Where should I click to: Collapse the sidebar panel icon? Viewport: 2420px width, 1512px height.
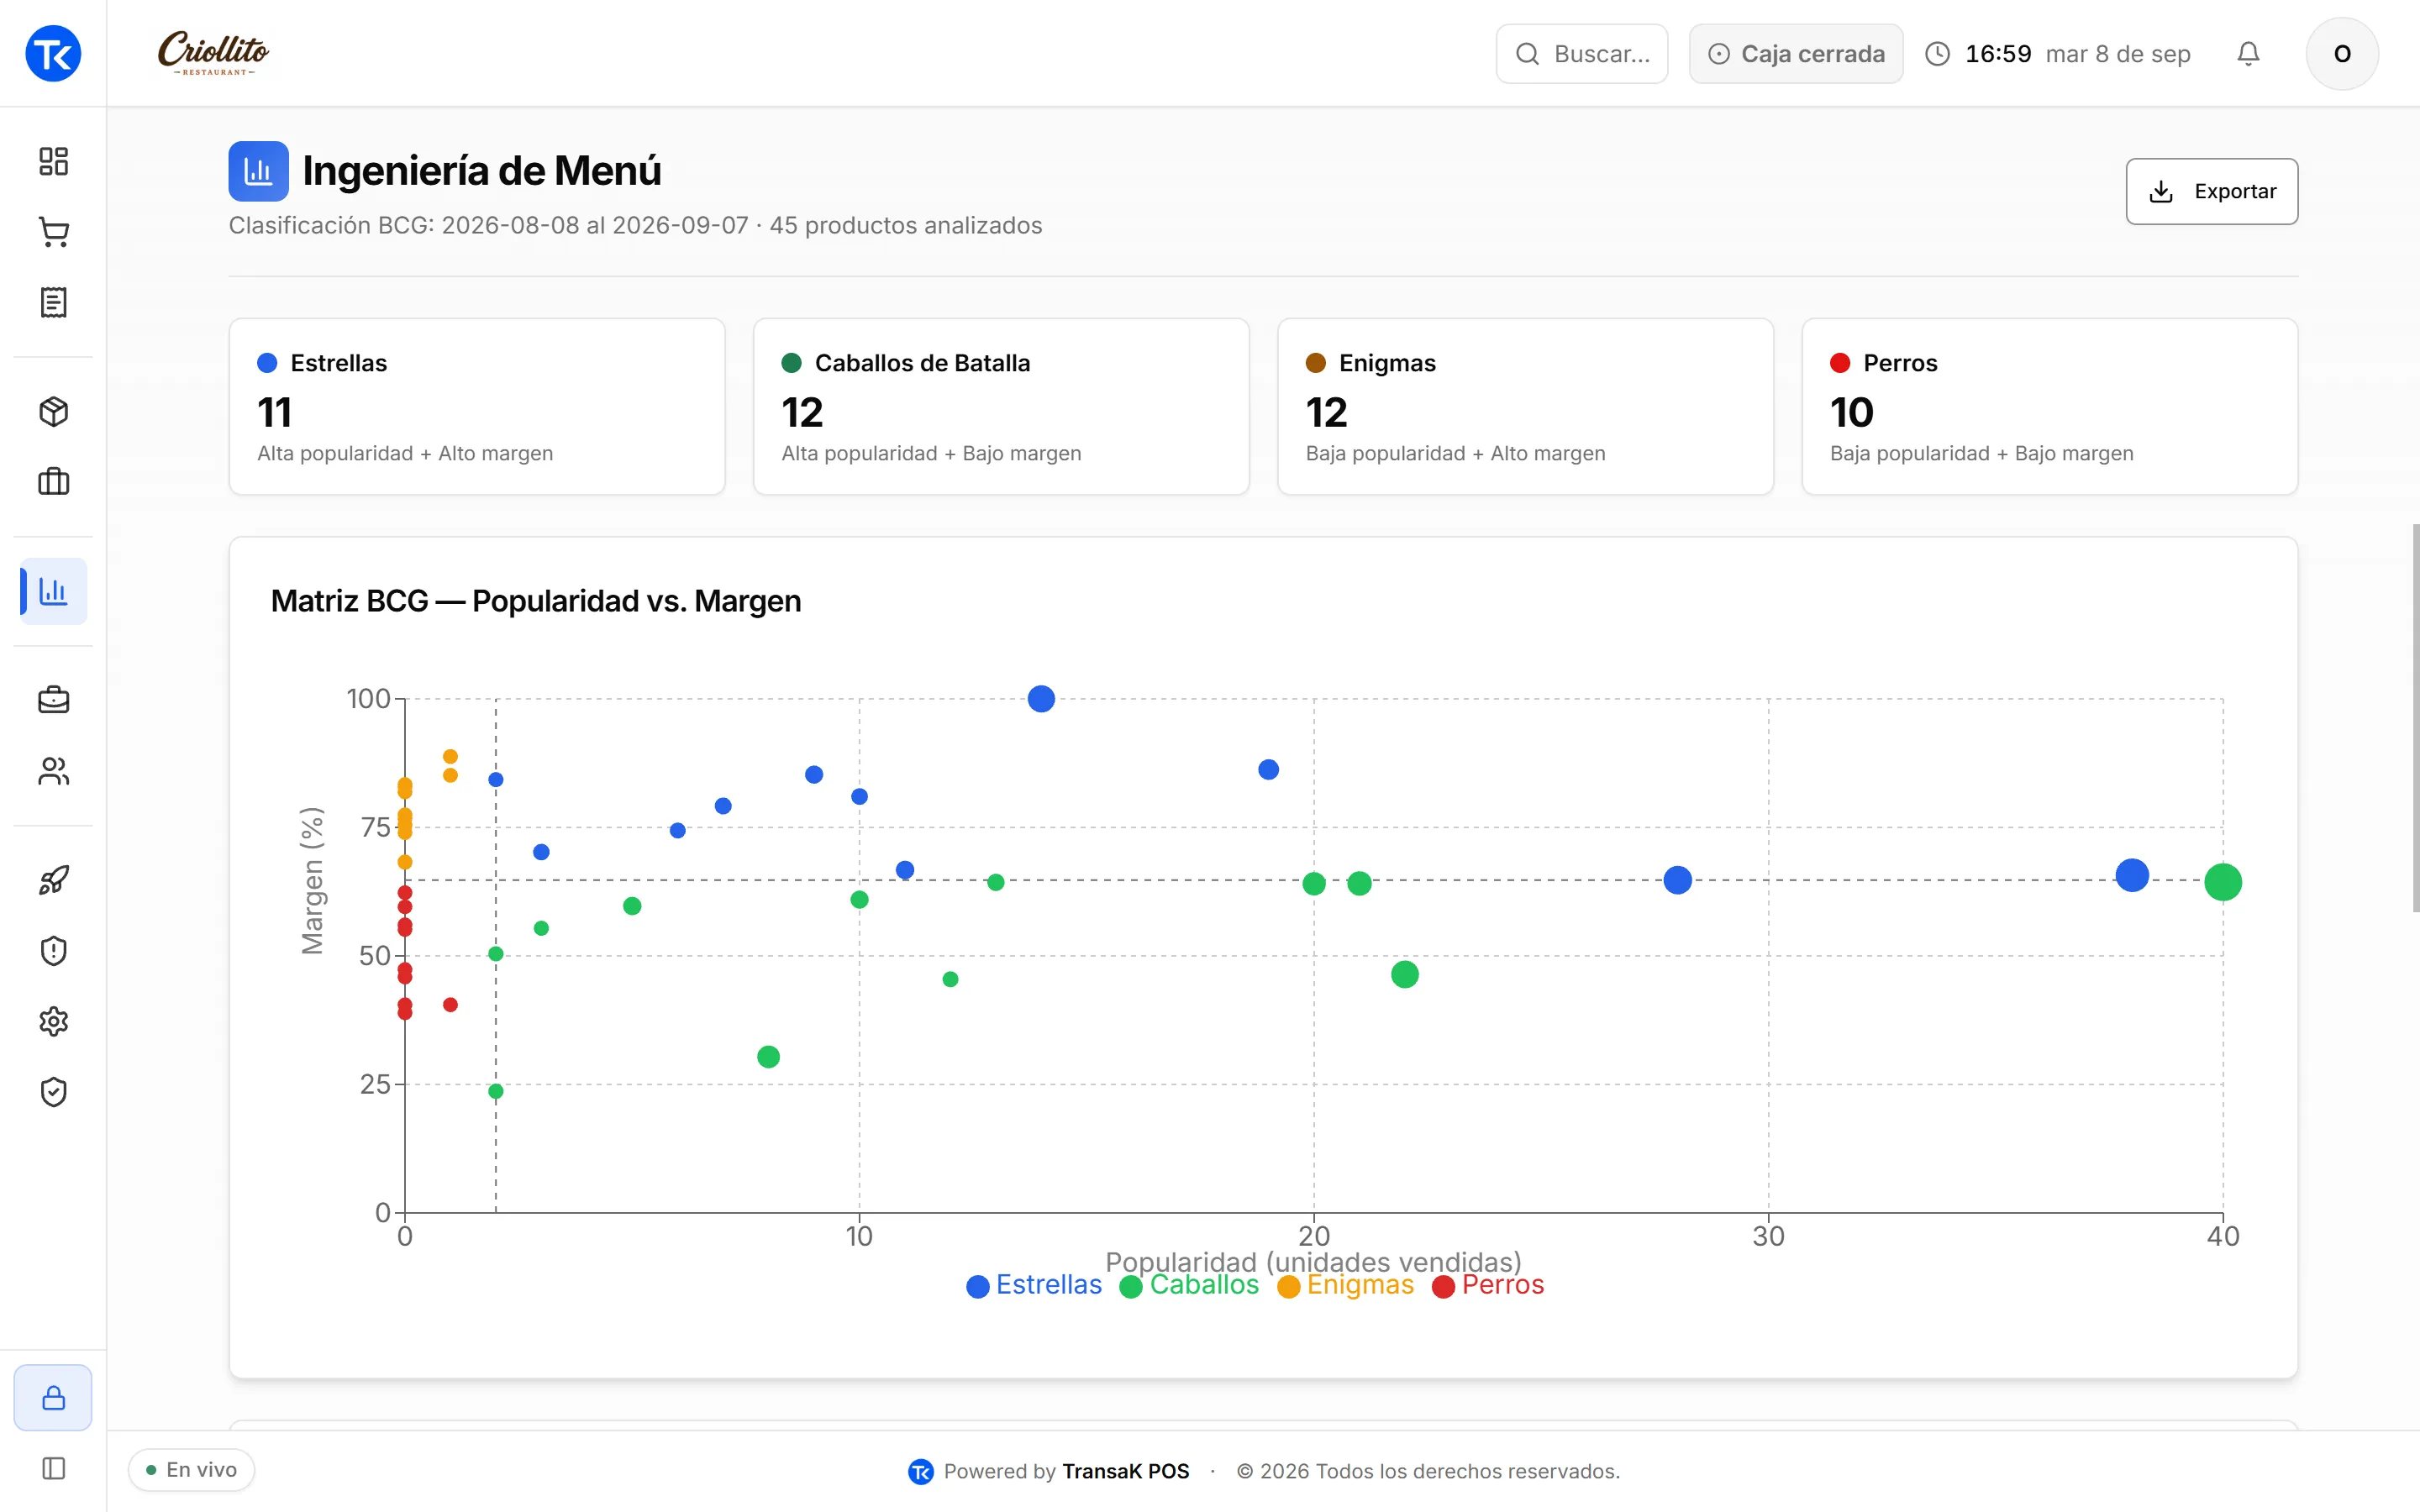(x=53, y=1468)
